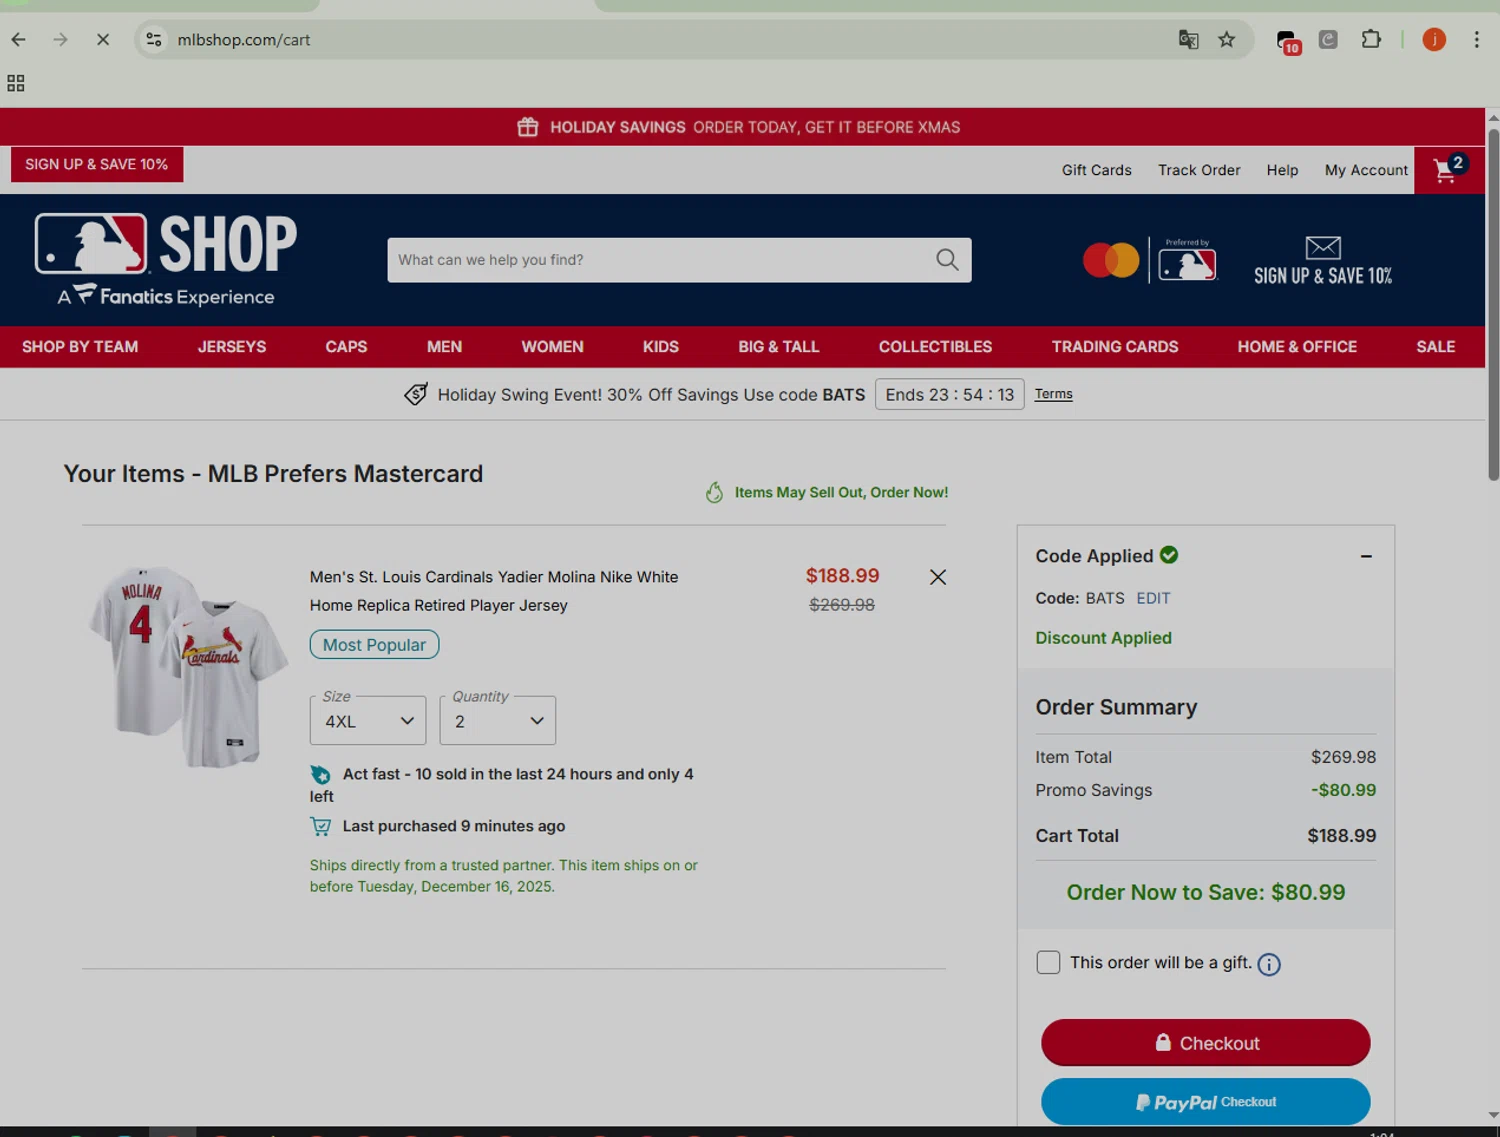The height and width of the screenshot is (1137, 1500).
Task: Click the Promo Savings -$80.99 value
Action: pos(1344,790)
